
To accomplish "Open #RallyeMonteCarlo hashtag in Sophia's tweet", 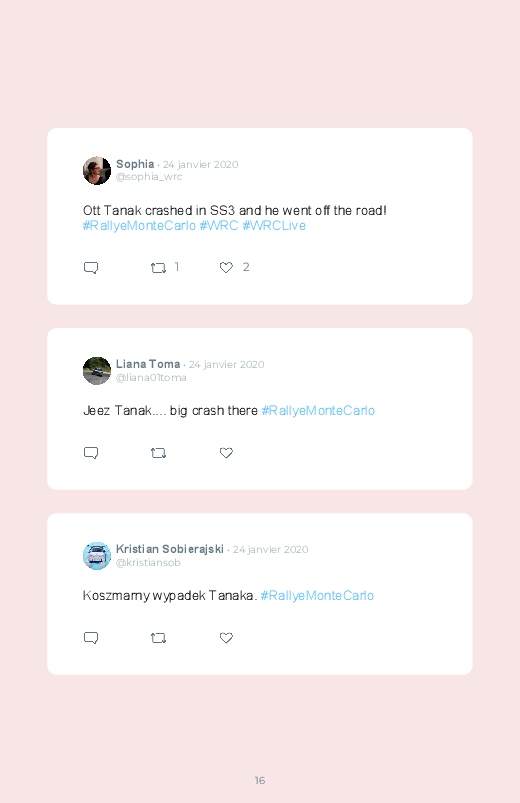I will coord(139,226).
